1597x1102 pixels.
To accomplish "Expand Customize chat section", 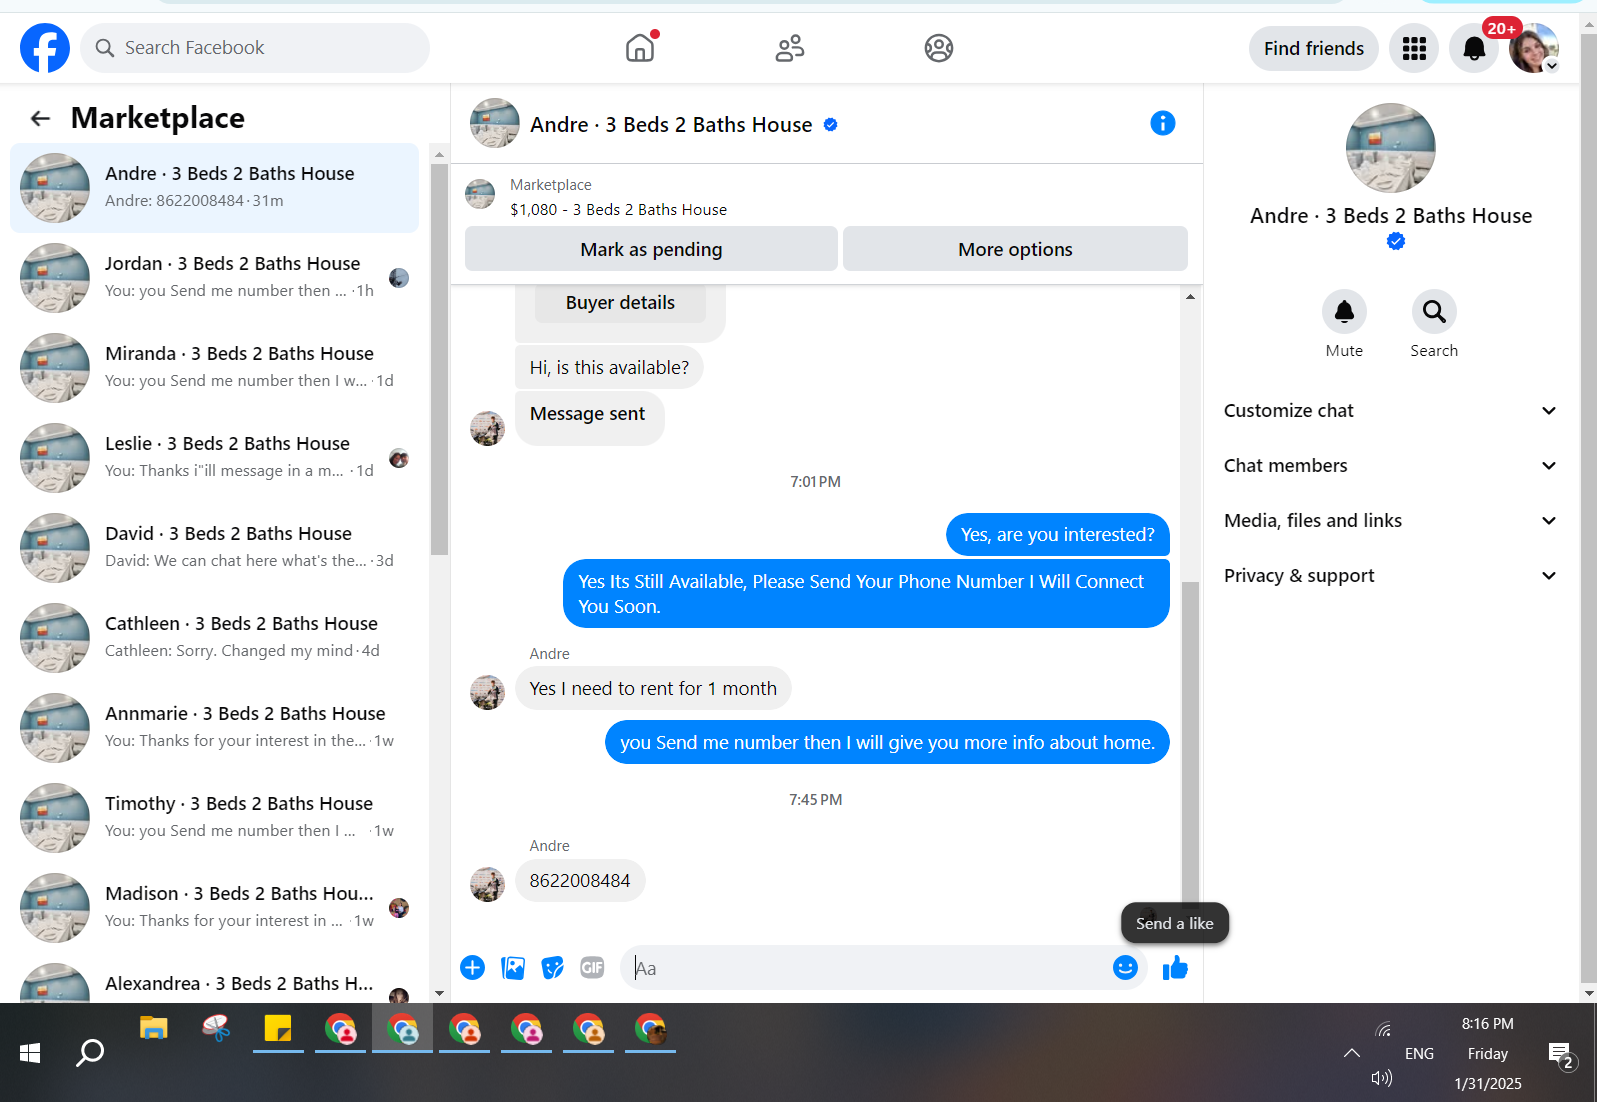I will pyautogui.click(x=1390, y=411).
